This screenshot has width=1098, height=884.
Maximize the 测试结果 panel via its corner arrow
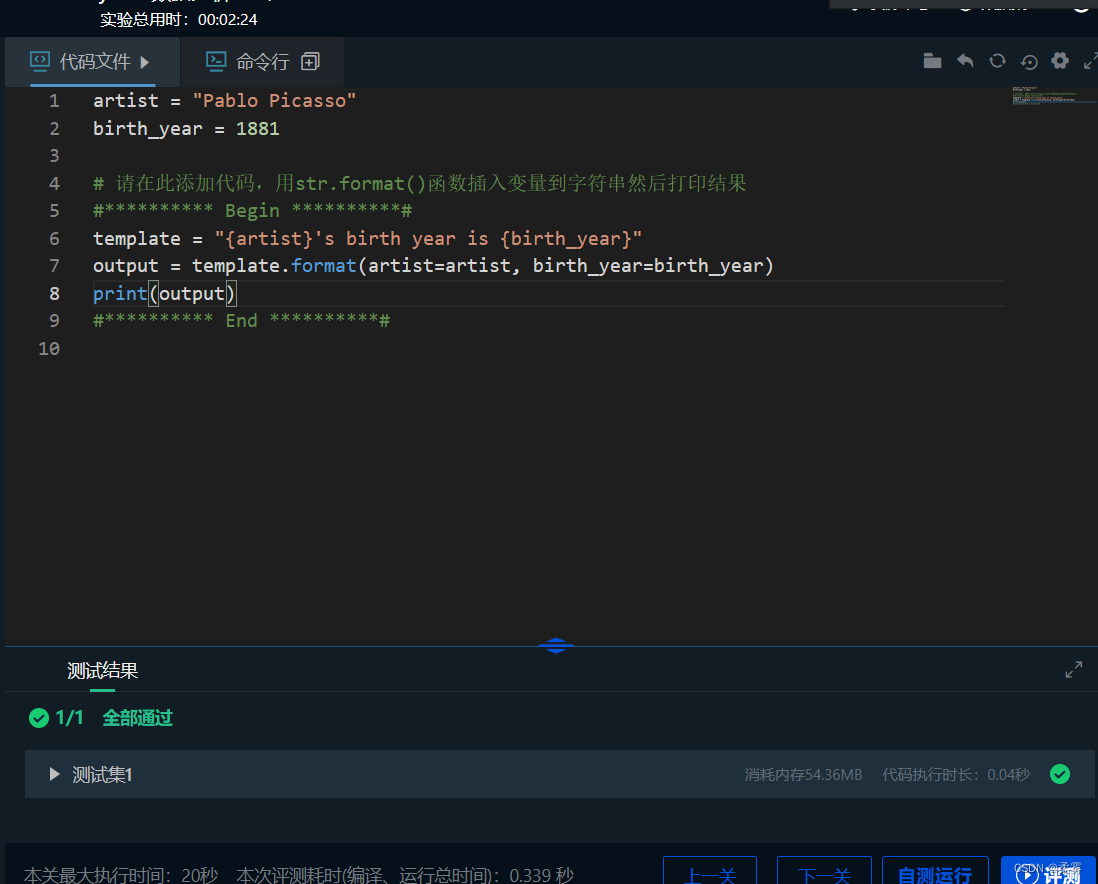1073,669
